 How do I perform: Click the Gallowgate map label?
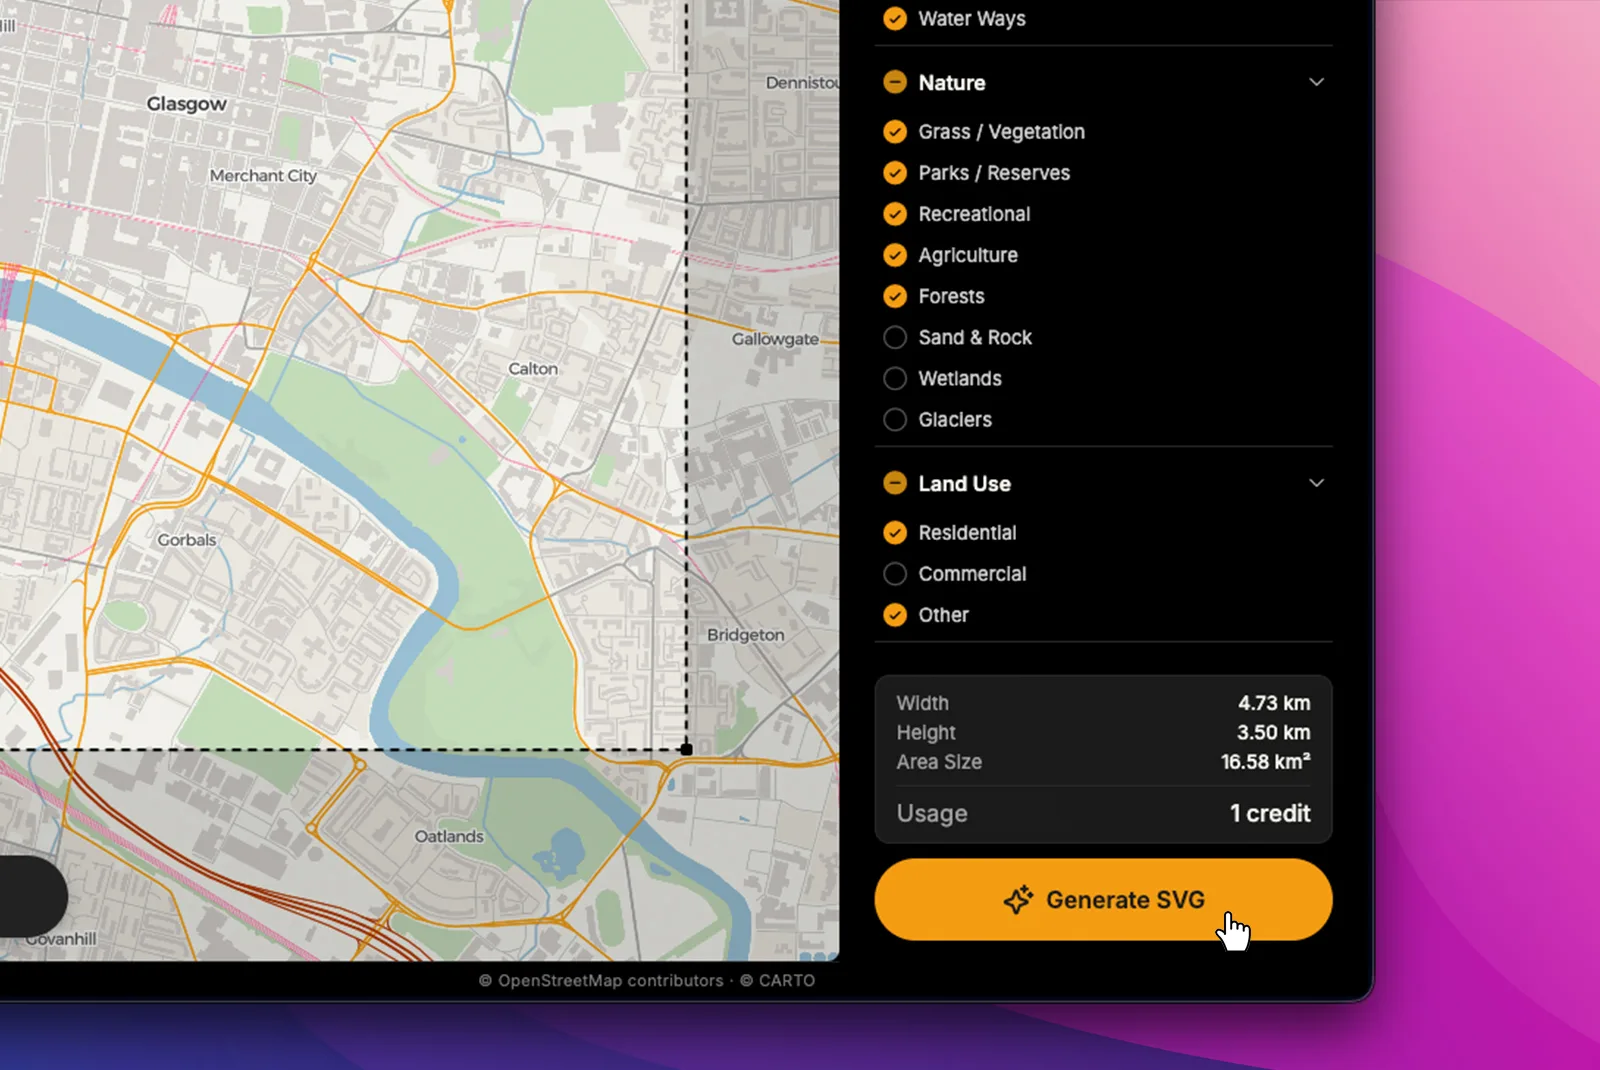pos(775,339)
